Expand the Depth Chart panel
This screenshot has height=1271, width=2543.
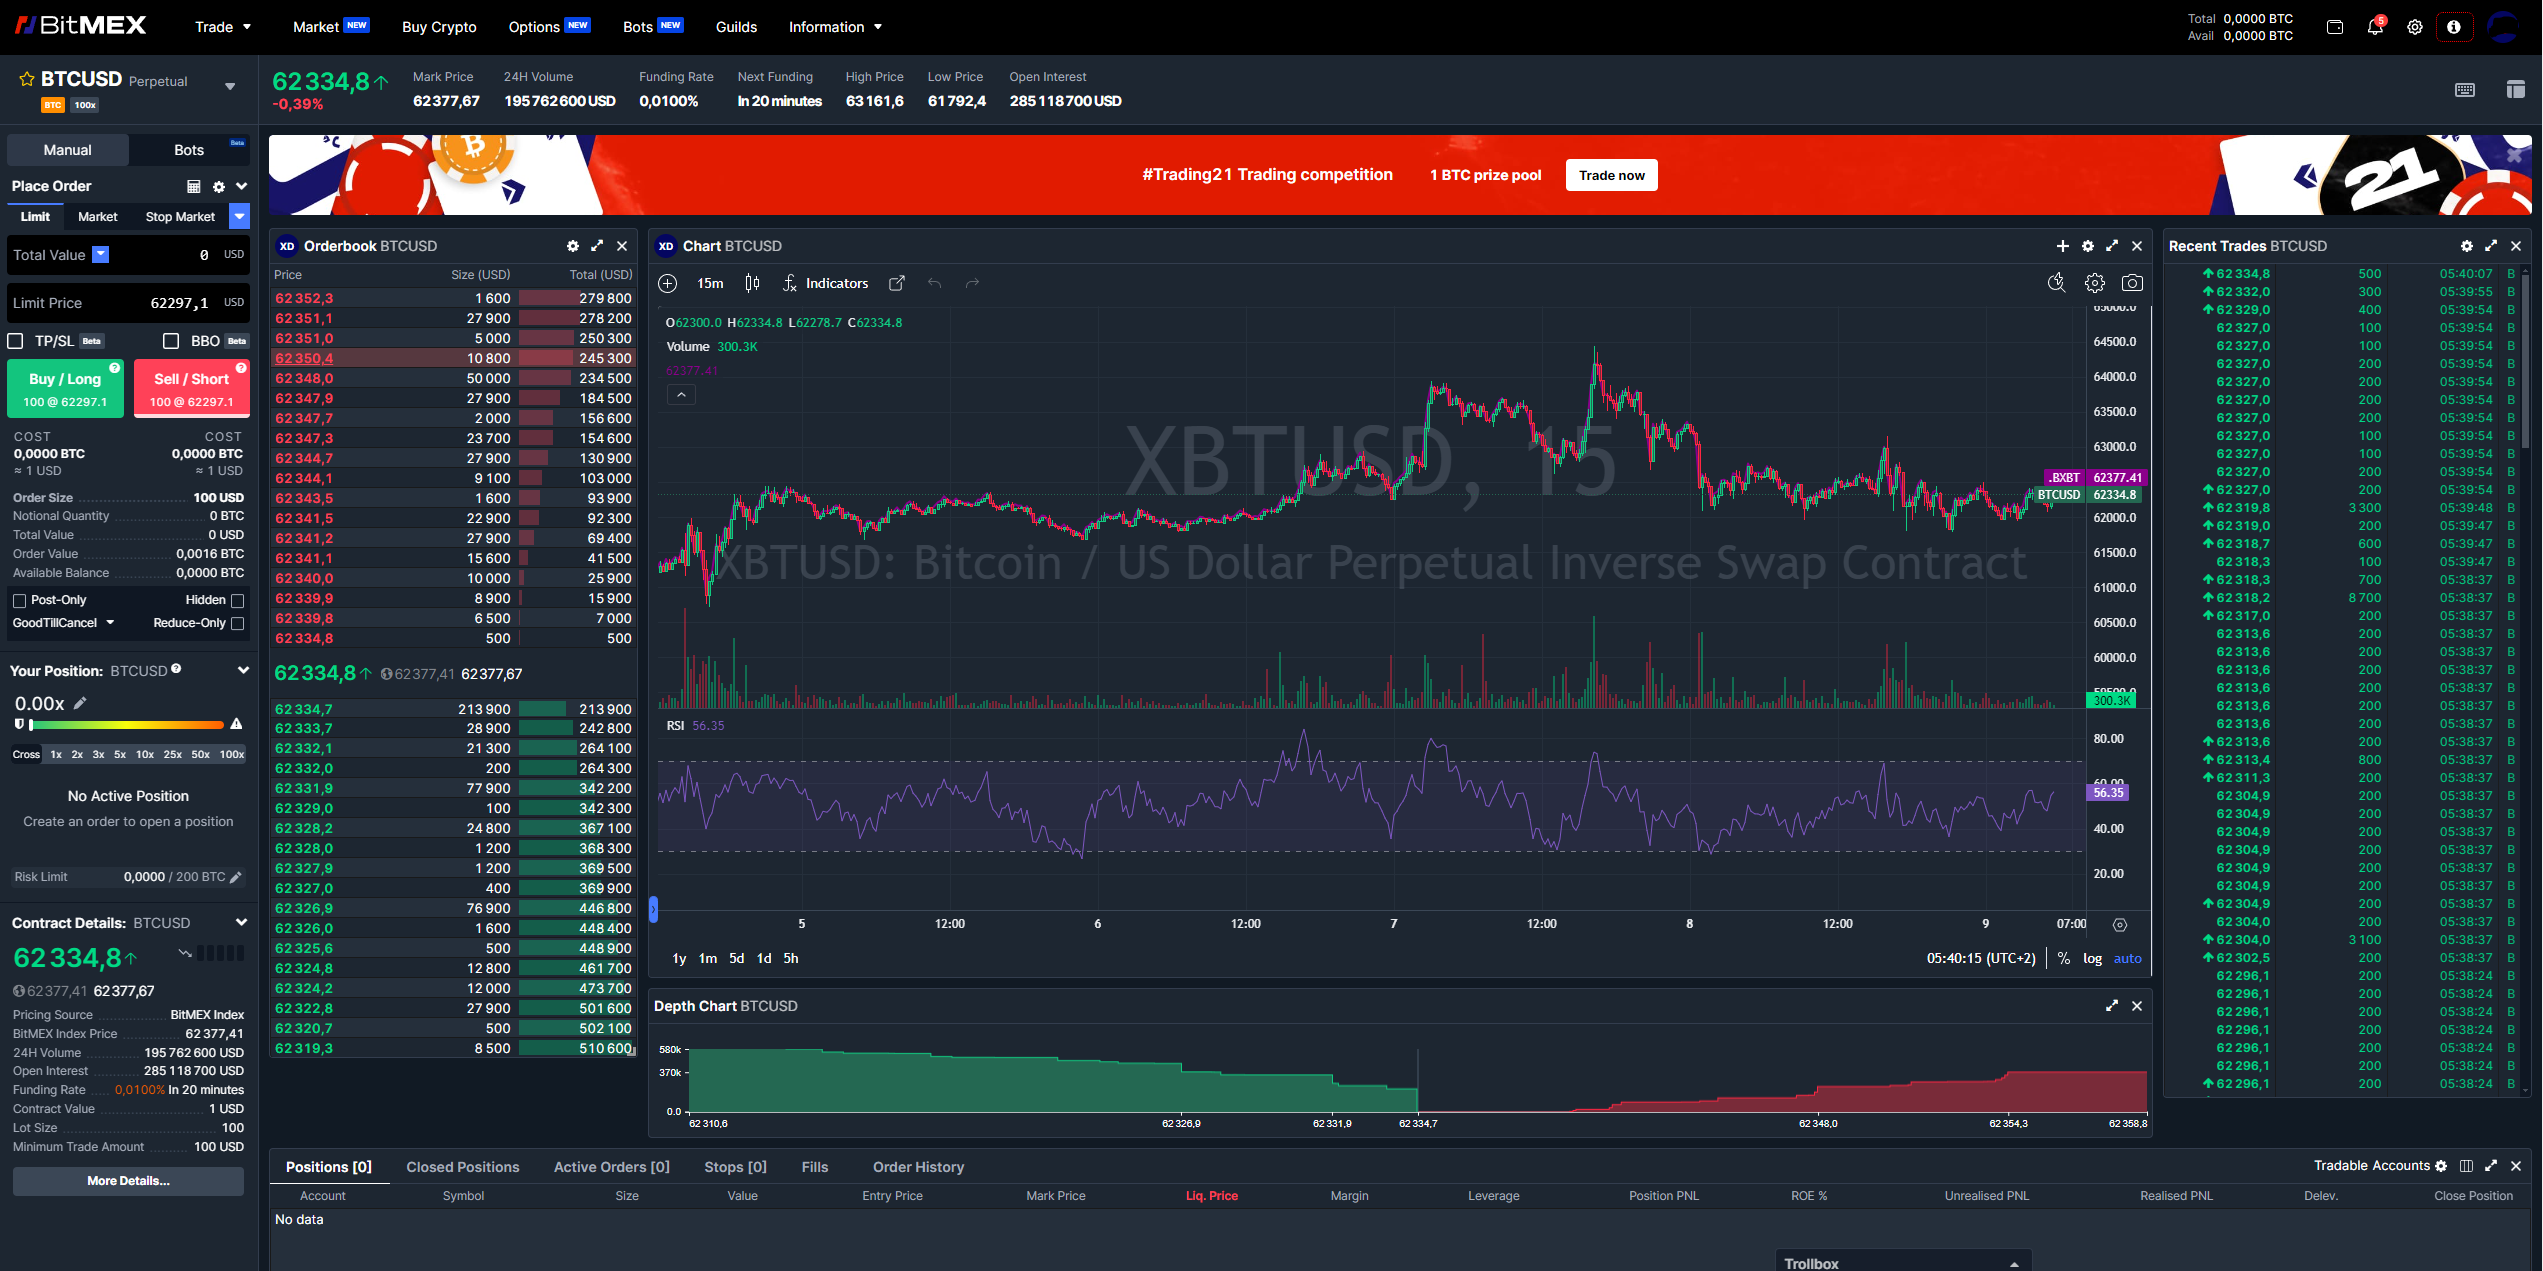pyautogui.click(x=2112, y=1006)
